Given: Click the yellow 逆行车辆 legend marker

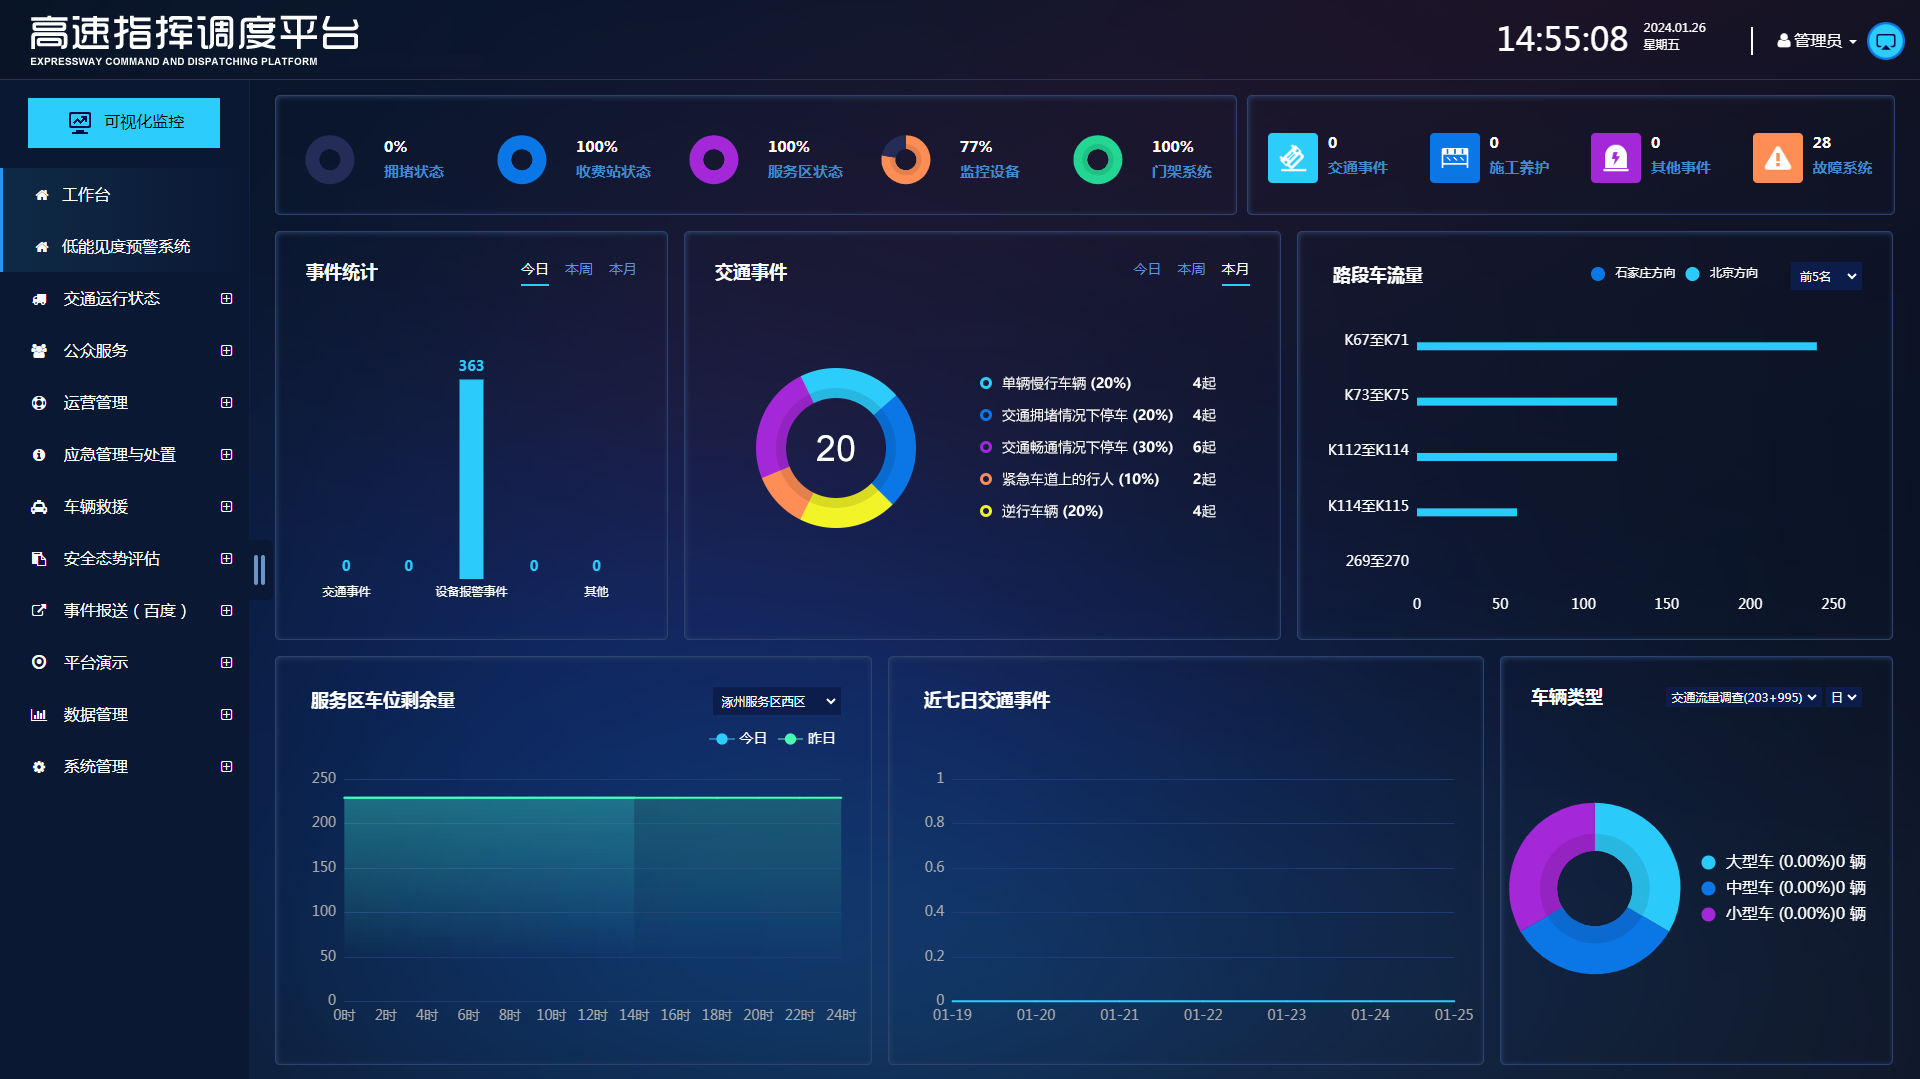Looking at the screenshot, I should tap(986, 511).
